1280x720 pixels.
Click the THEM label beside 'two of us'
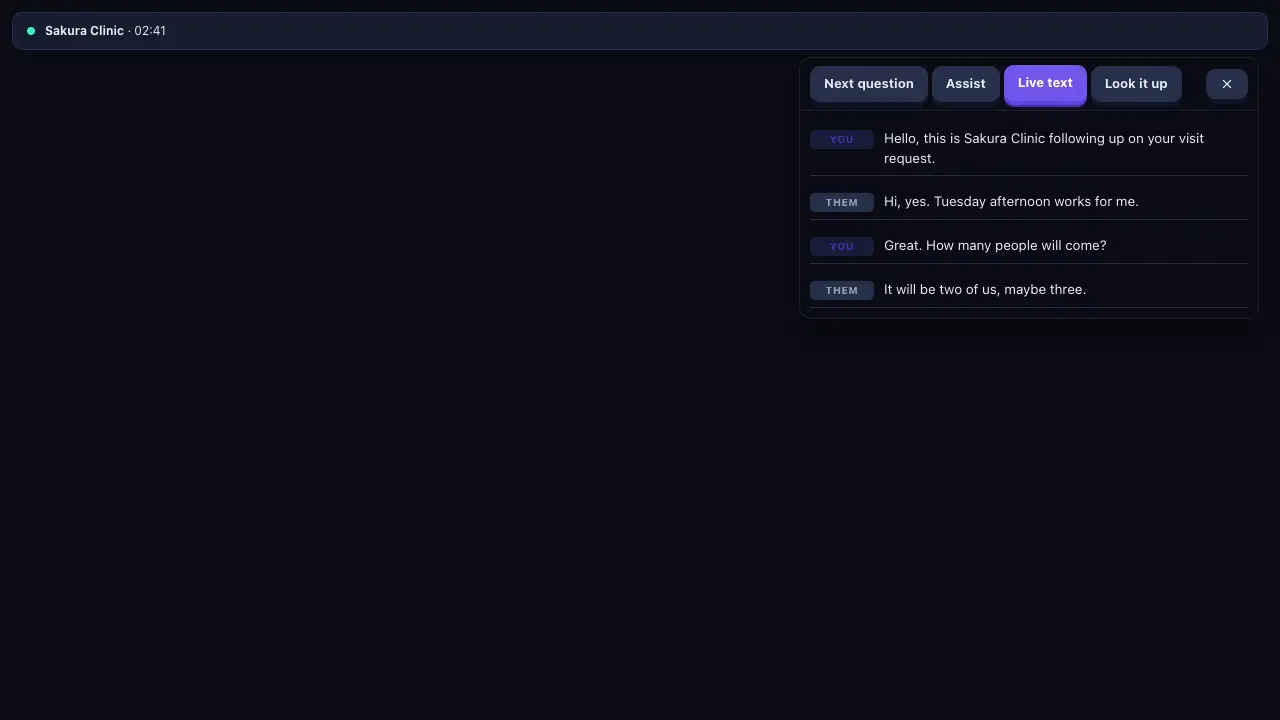click(x=842, y=291)
